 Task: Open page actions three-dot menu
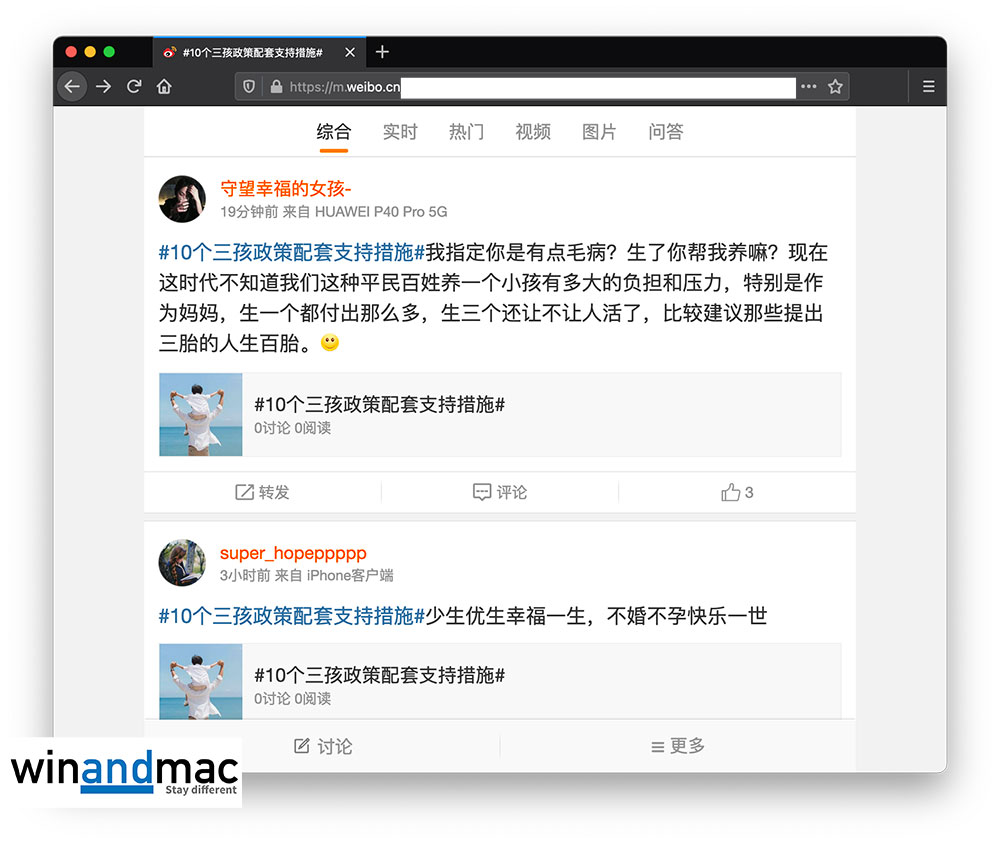coord(808,87)
